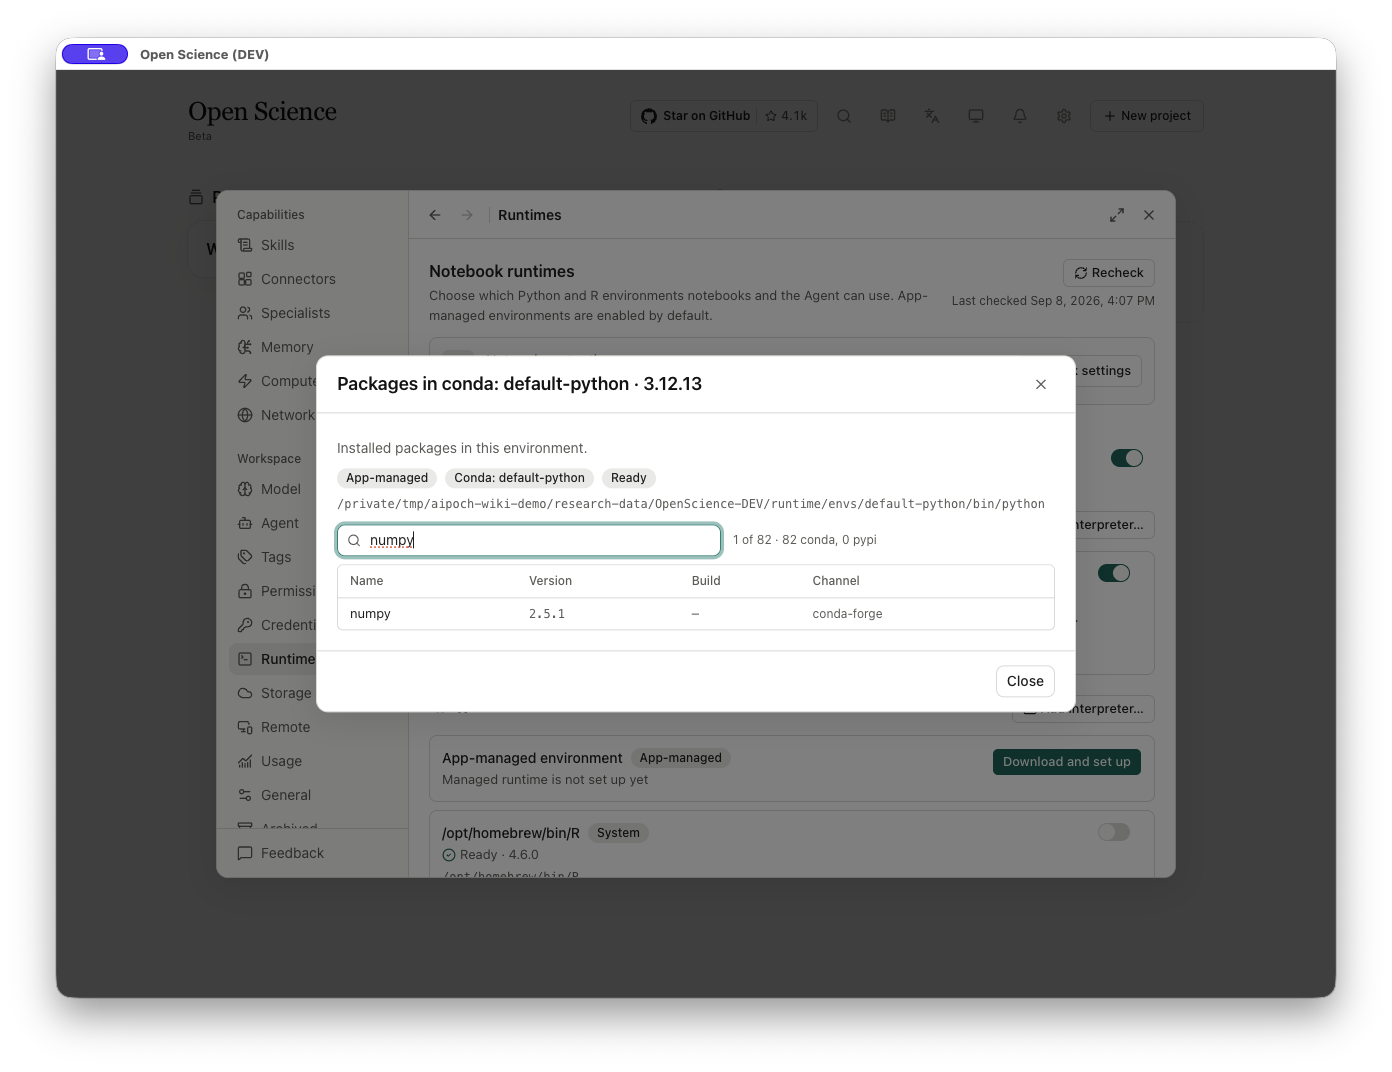Go forward with the right arrow in Runtimes header
Viewport: 1392px width, 1072px height.
tap(467, 215)
